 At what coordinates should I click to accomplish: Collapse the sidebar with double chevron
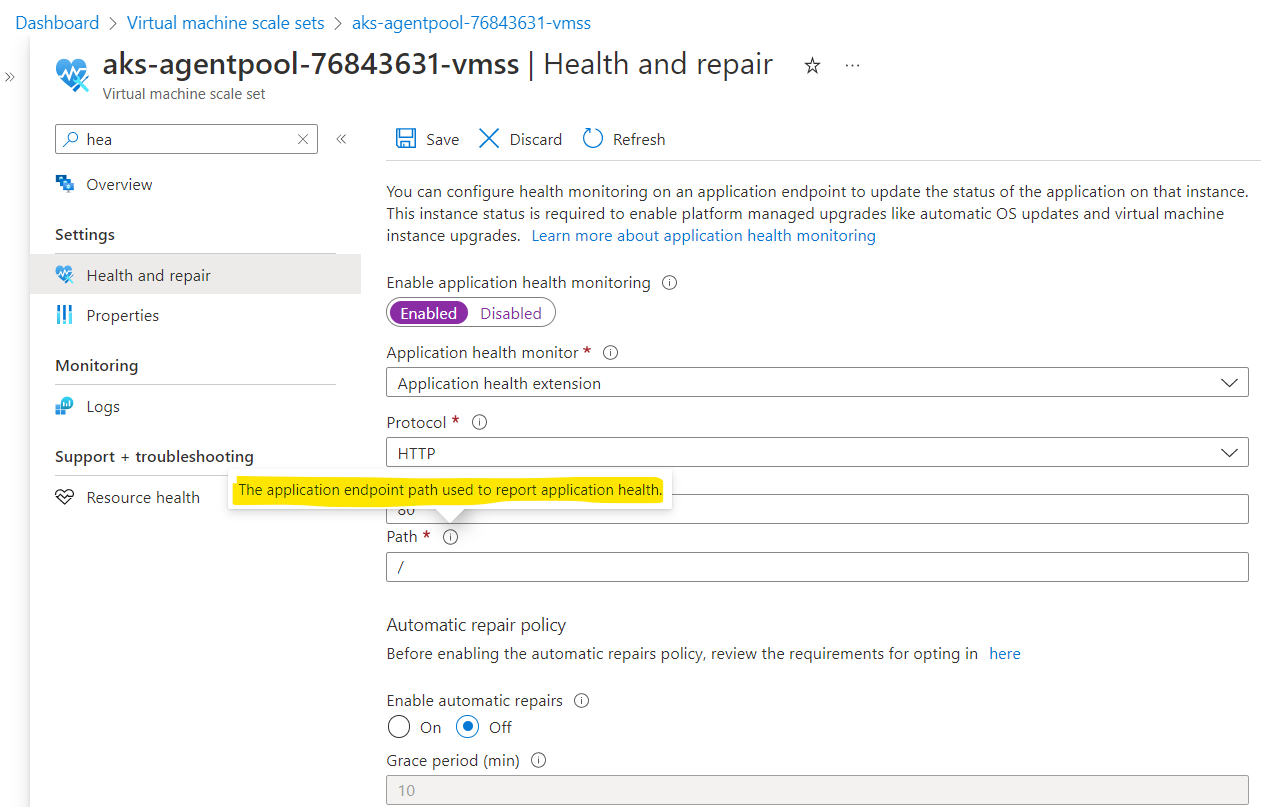341,139
